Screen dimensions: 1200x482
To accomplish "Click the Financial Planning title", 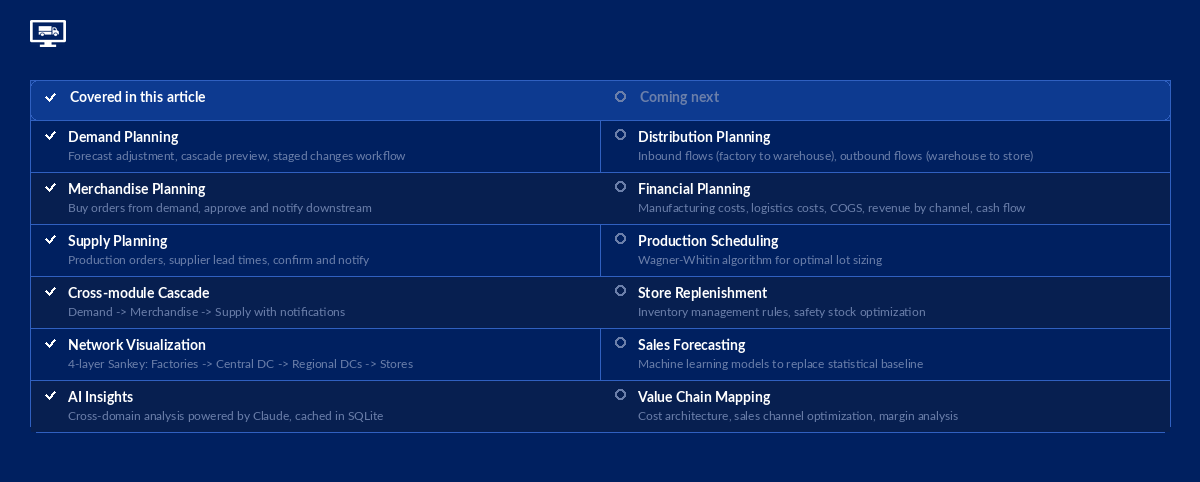I will click(x=694, y=189).
